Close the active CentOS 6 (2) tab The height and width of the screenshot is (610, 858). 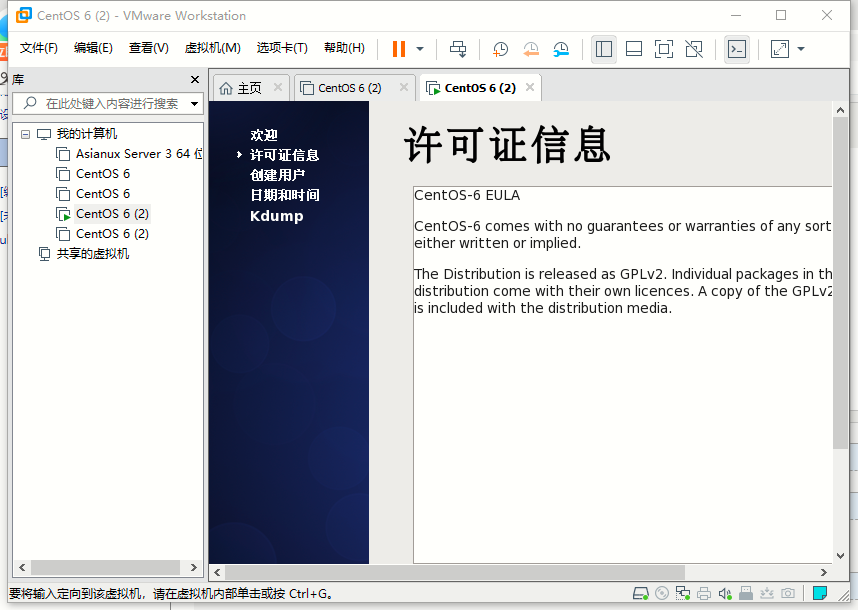tap(530, 87)
